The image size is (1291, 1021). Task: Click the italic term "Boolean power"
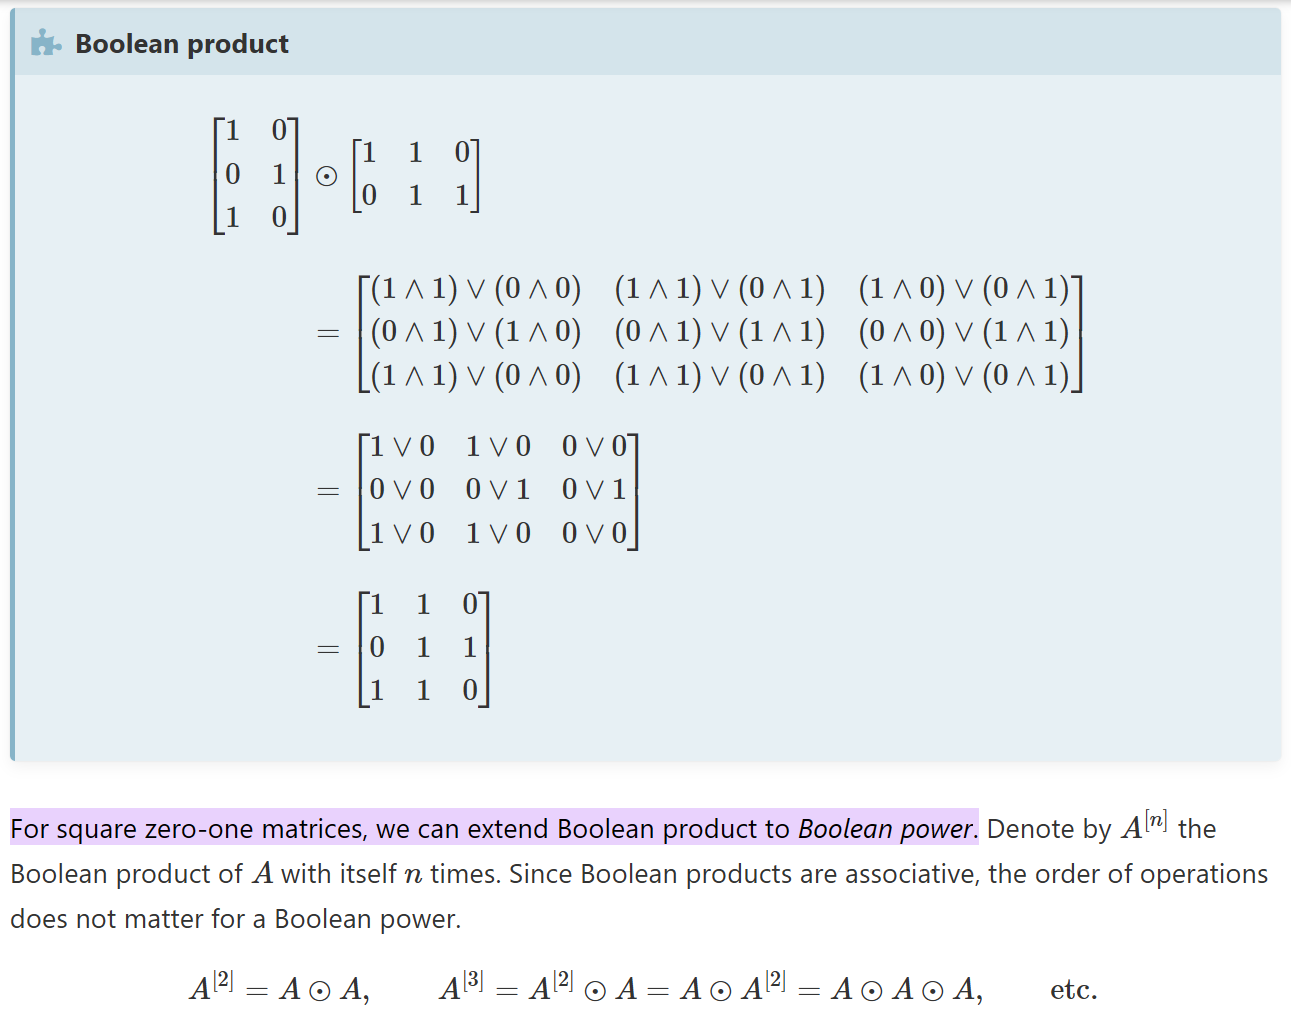click(885, 829)
